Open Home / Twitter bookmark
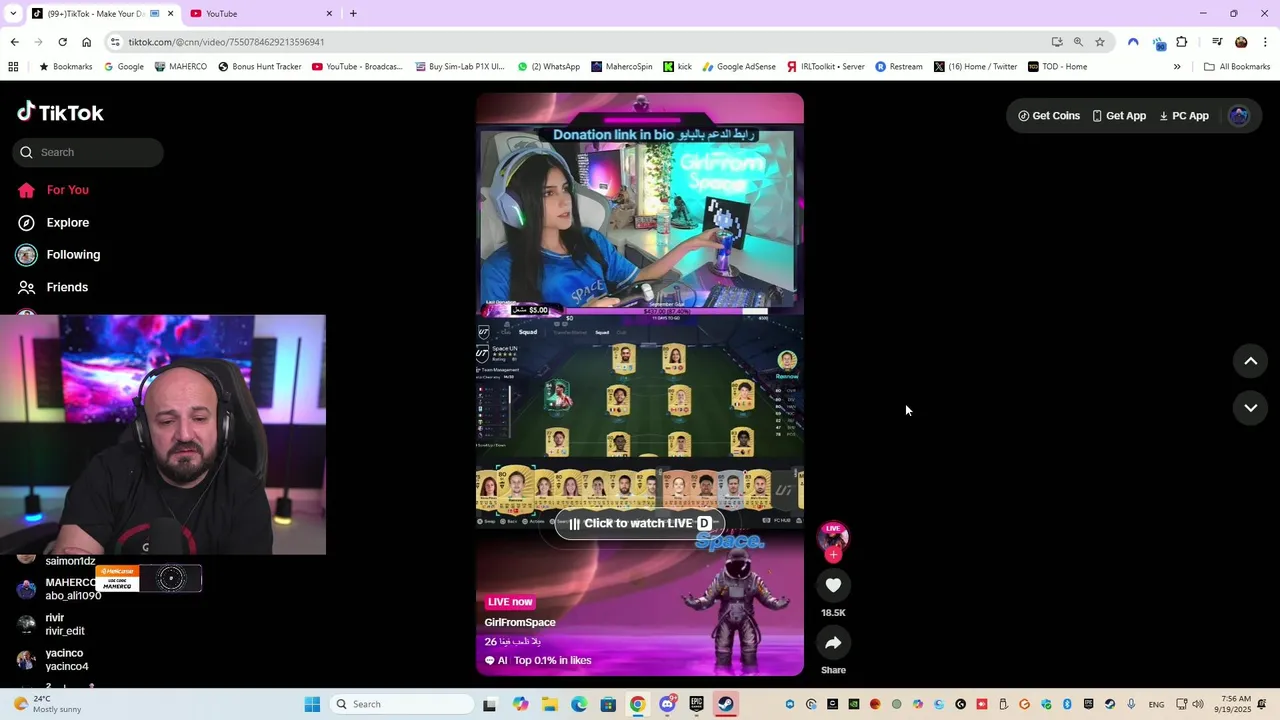Screen dimensions: 1280x720 tap(976, 67)
